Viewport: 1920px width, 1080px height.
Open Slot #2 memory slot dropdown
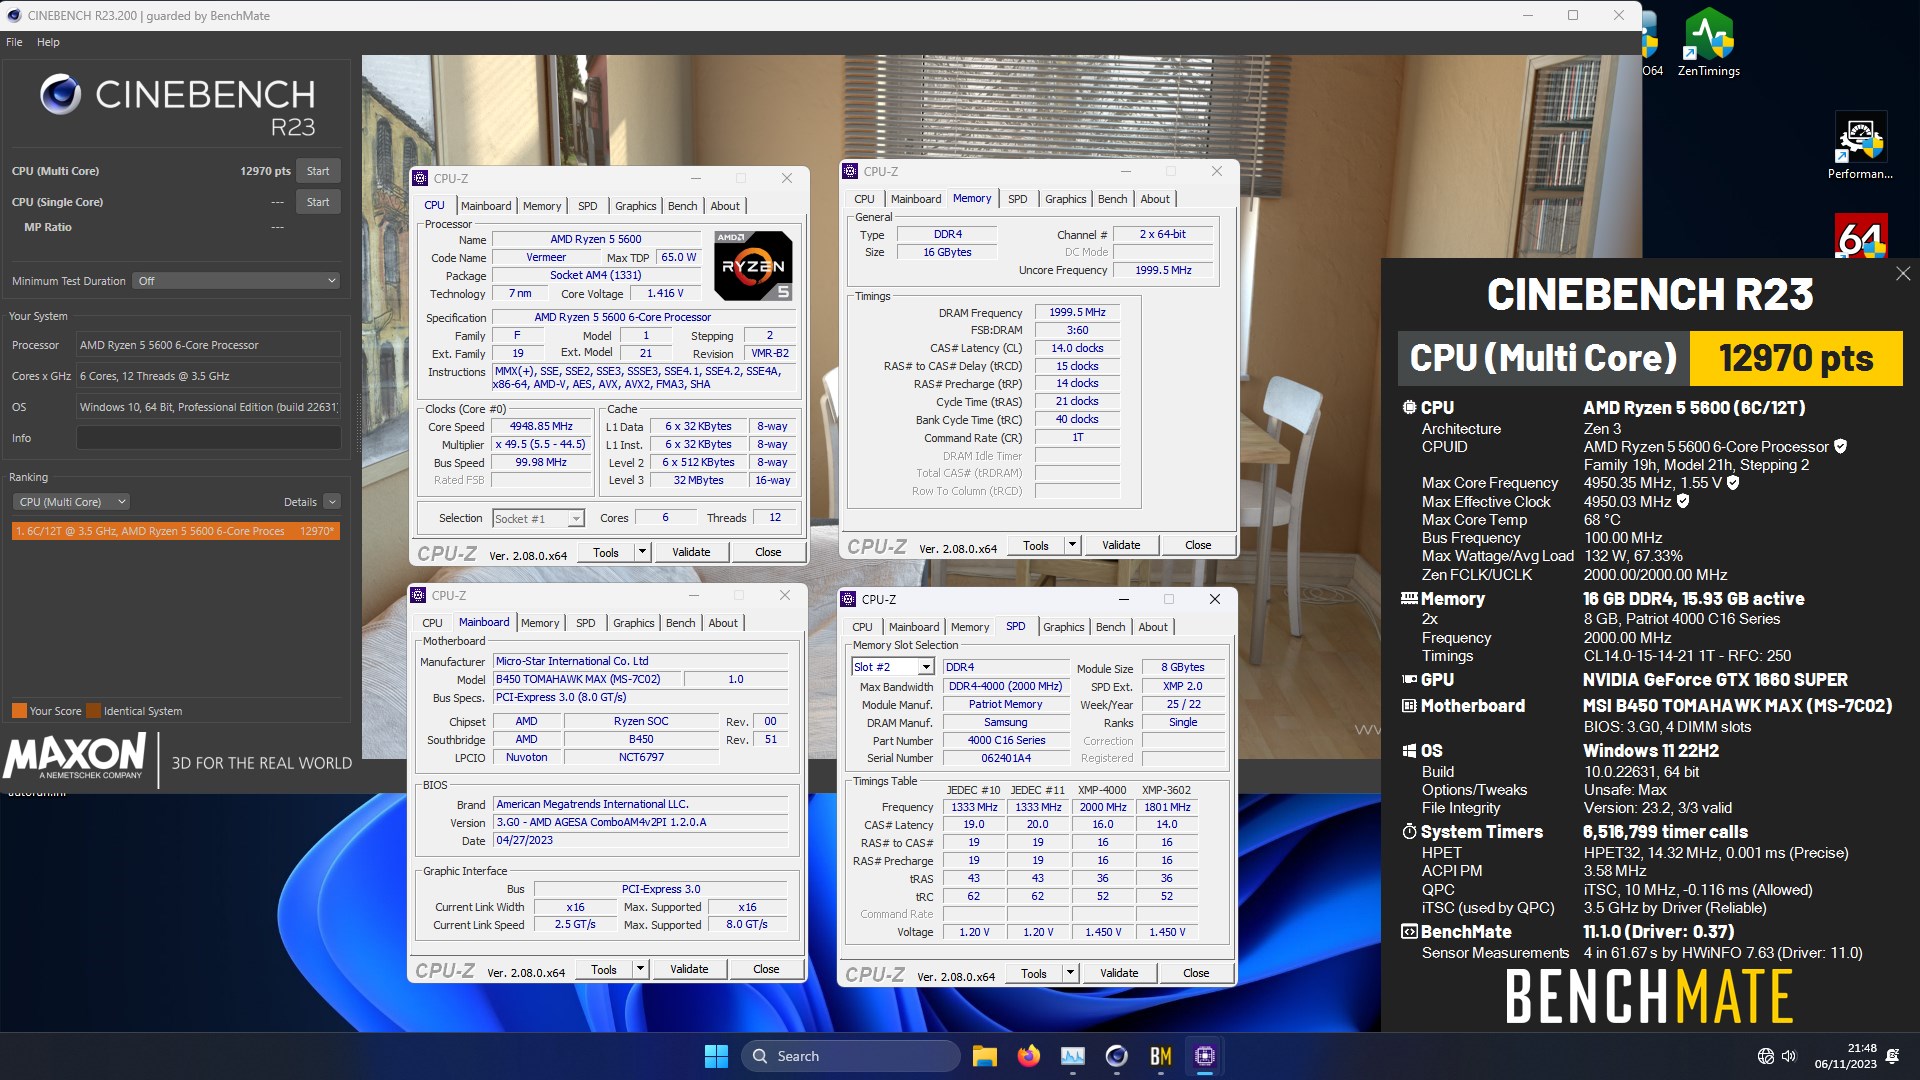(x=892, y=667)
